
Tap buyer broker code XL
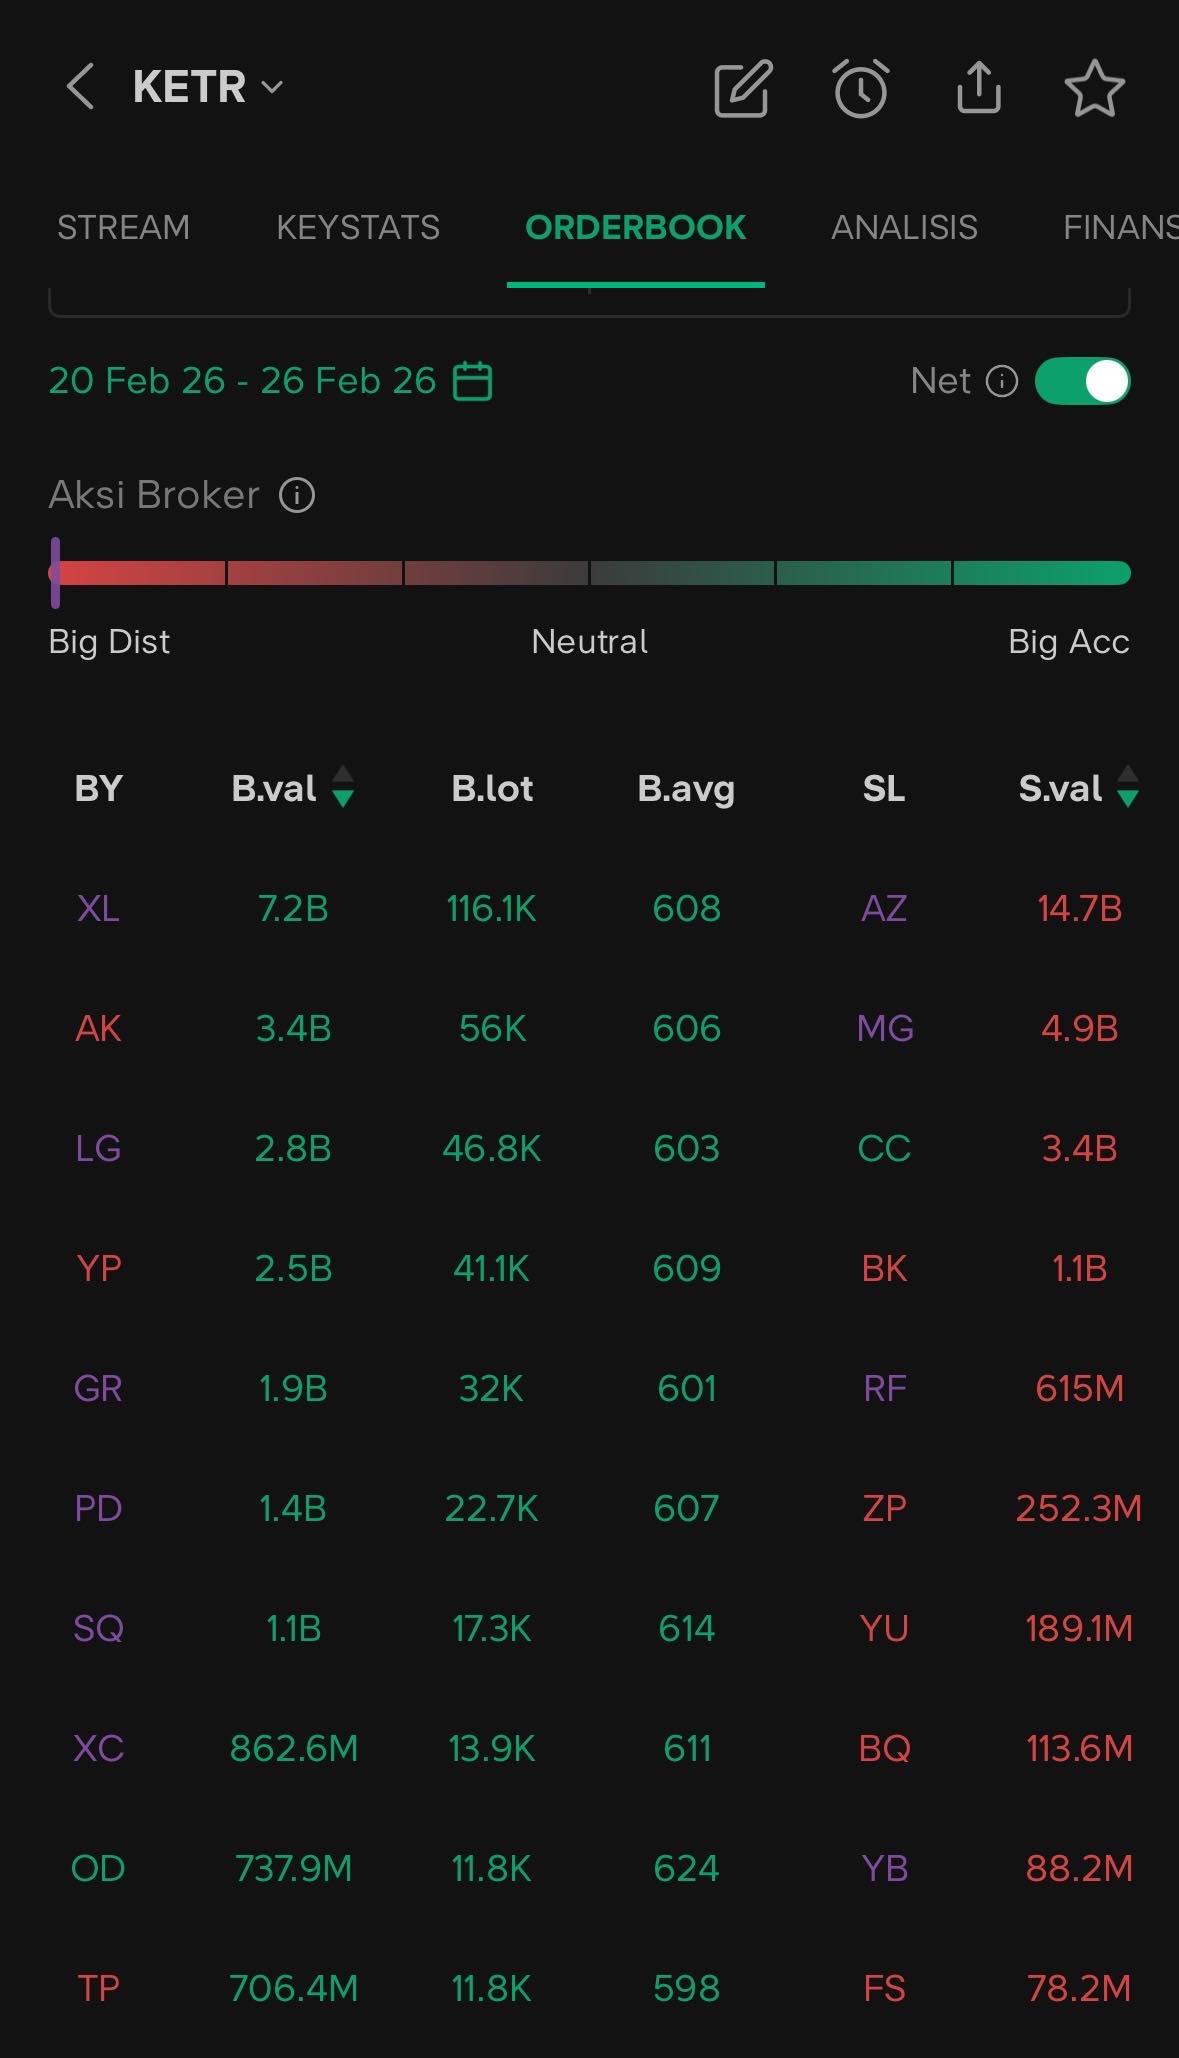click(x=98, y=908)
